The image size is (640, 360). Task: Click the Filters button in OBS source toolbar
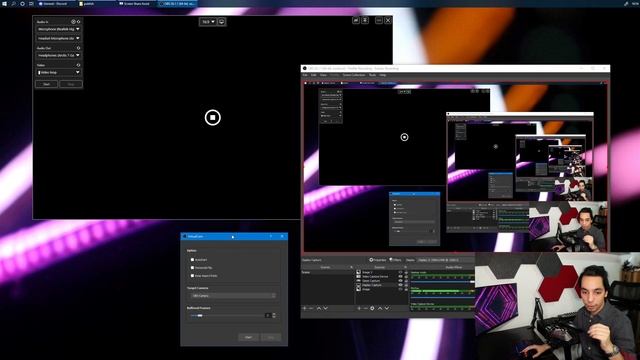[x=395, y=260]
